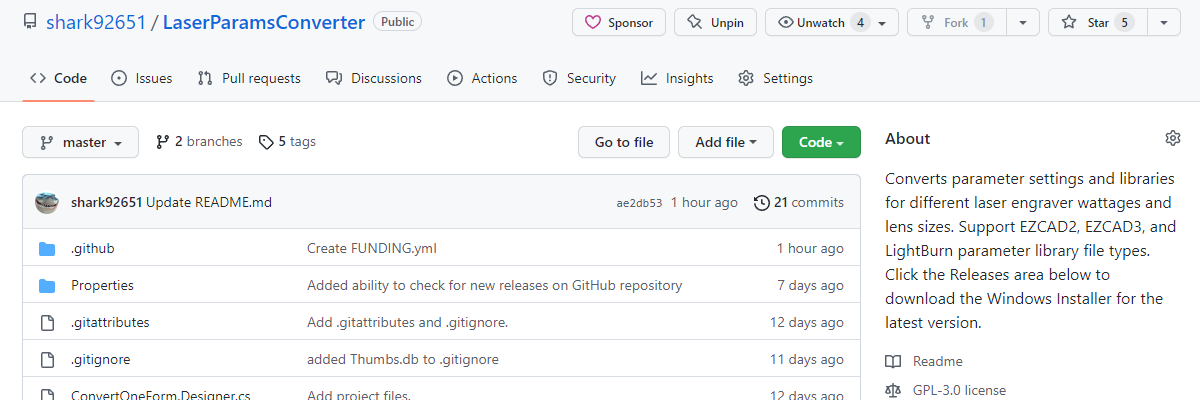Image resolution: width=1200 pixels, height=400 pixels.
Task: Star the repository
Action: tap(1096, 22)
